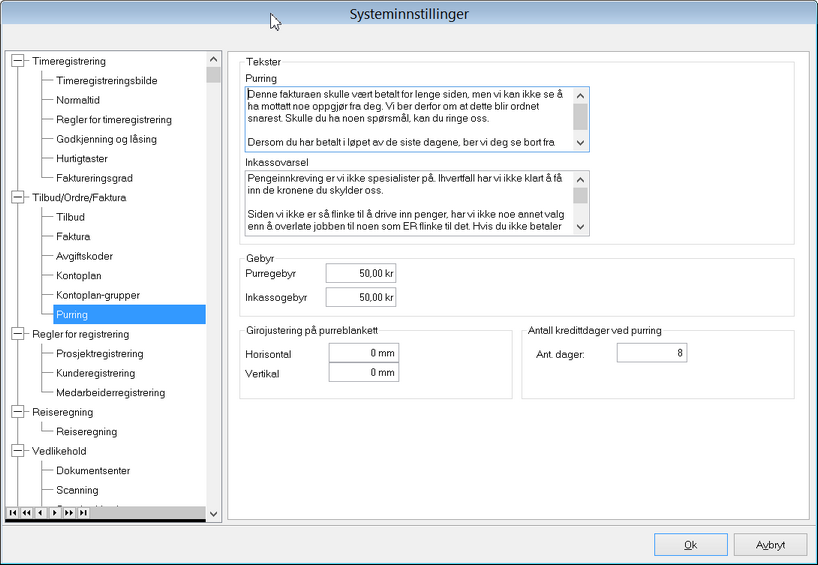
Task: Select Faktureringsgrad item
Action: 94,178
